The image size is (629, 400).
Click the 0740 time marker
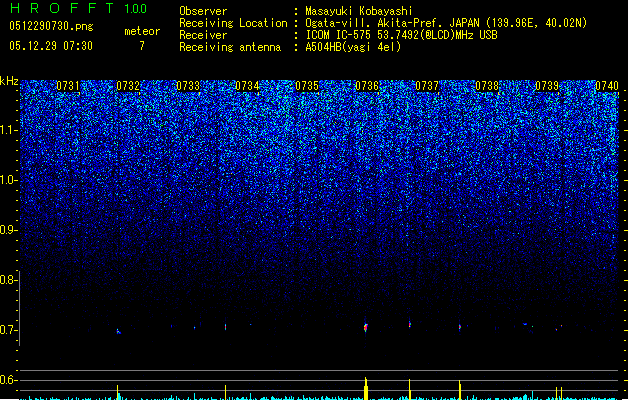pos(607,86)
